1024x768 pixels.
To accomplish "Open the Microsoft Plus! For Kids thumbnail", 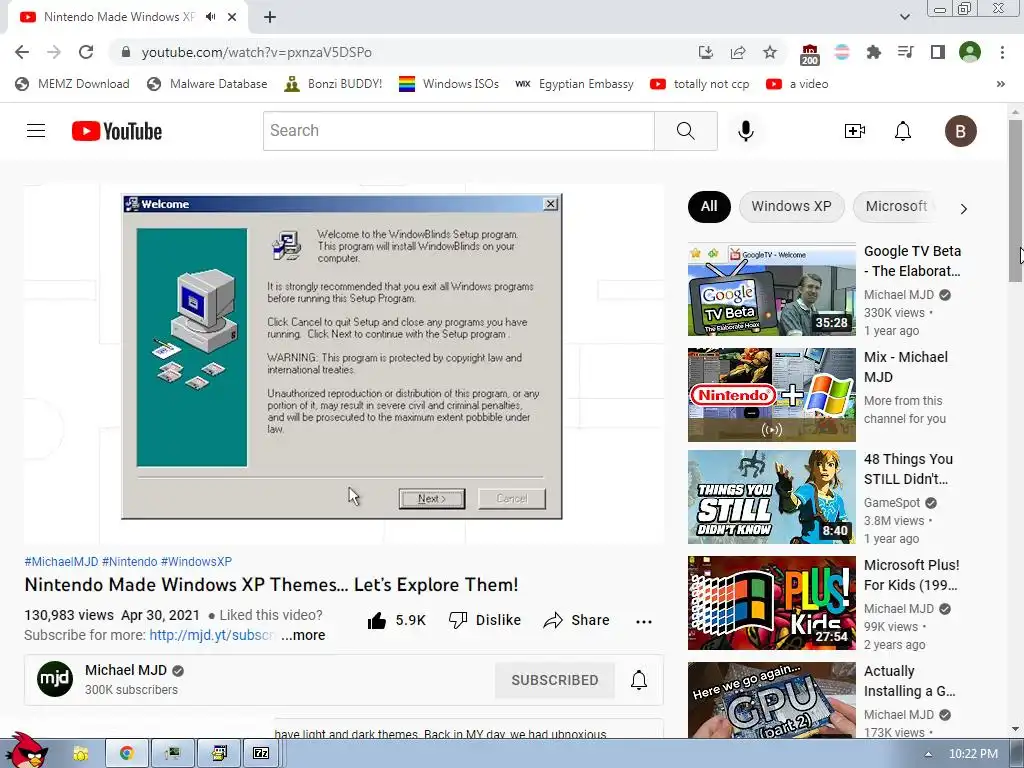I will point(771,603).
